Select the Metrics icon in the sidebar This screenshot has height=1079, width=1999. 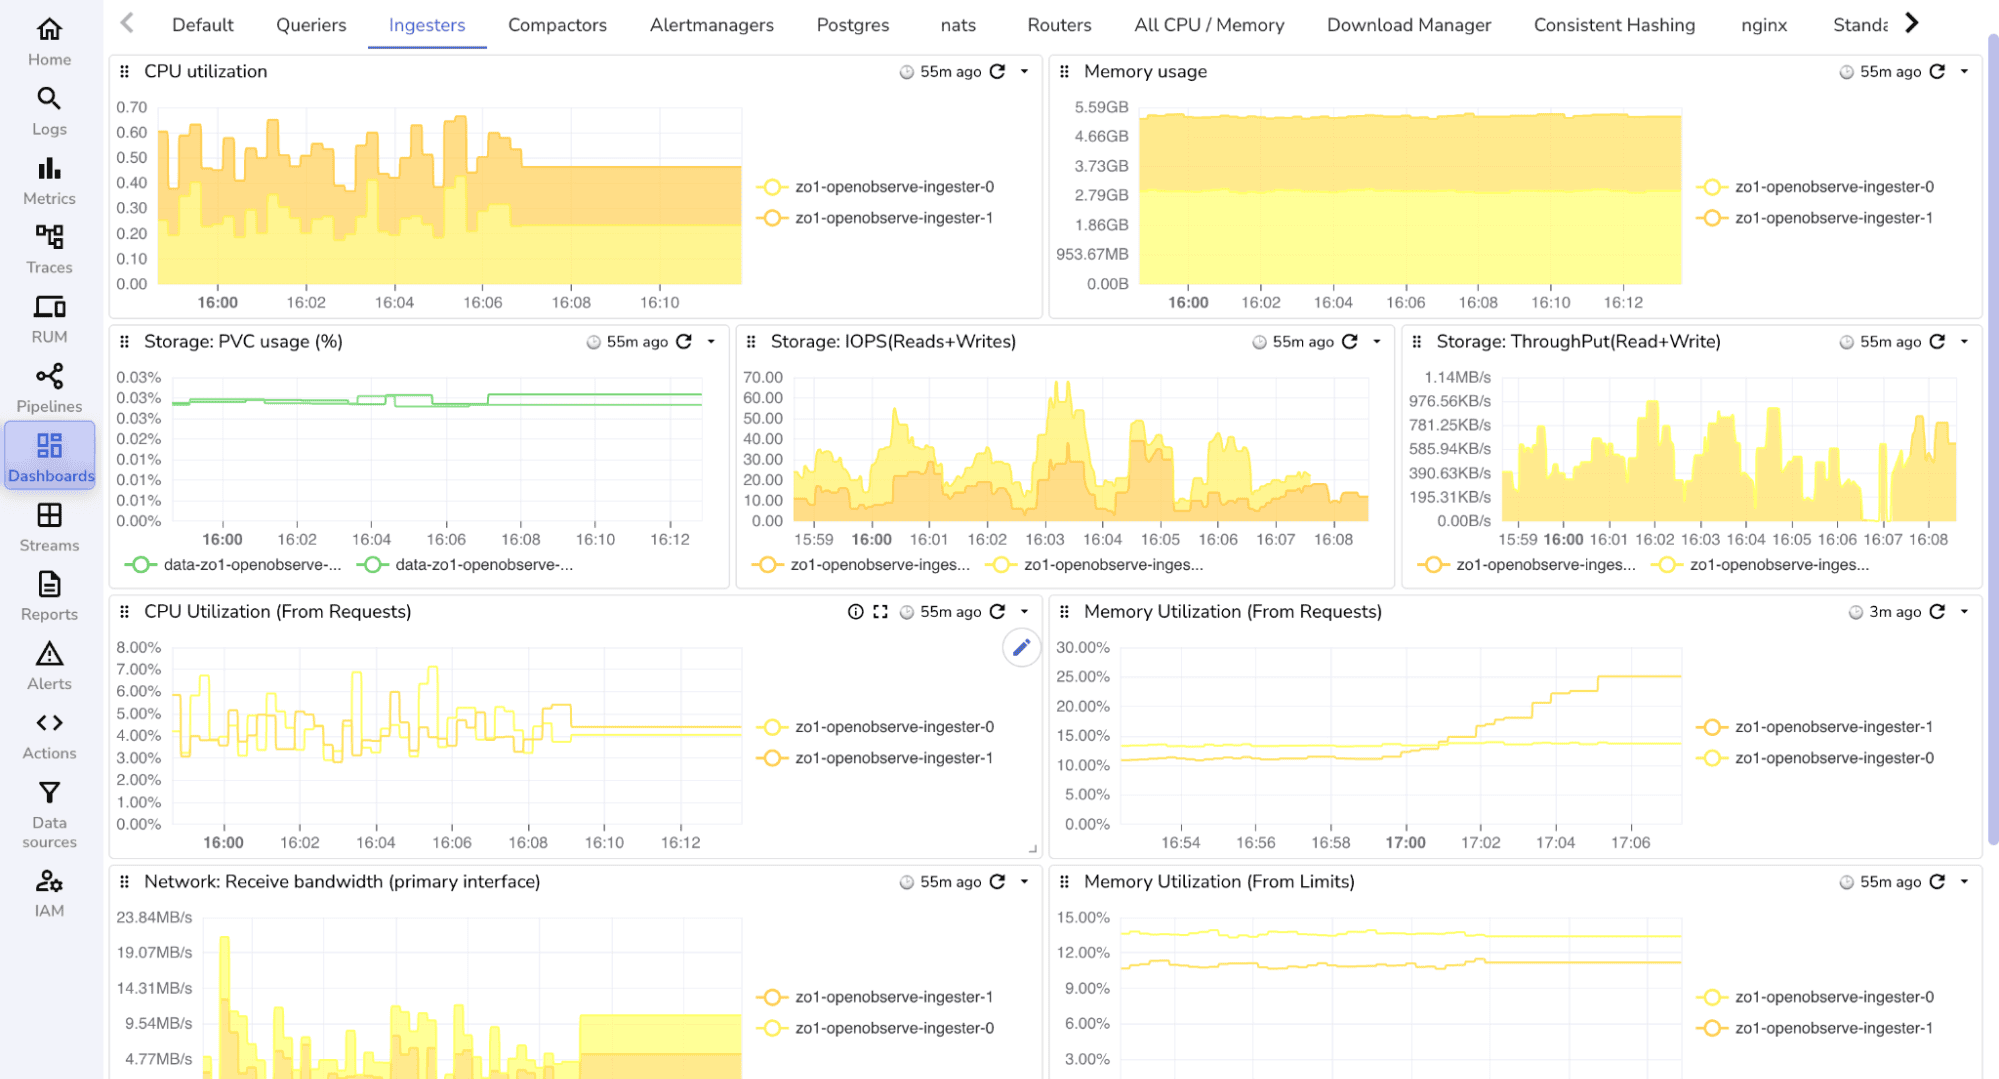click(48, 180)
